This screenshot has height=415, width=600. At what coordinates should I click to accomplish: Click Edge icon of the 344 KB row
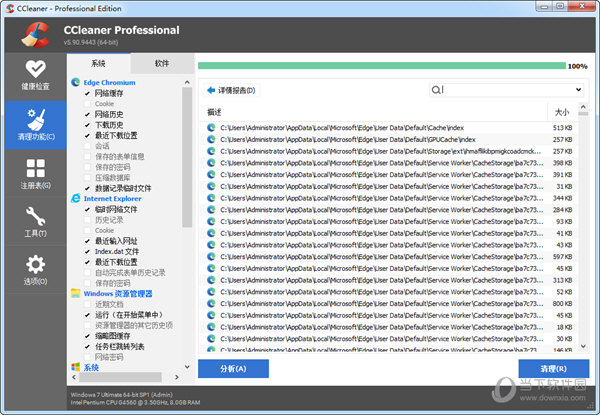(x=211, y=198)
